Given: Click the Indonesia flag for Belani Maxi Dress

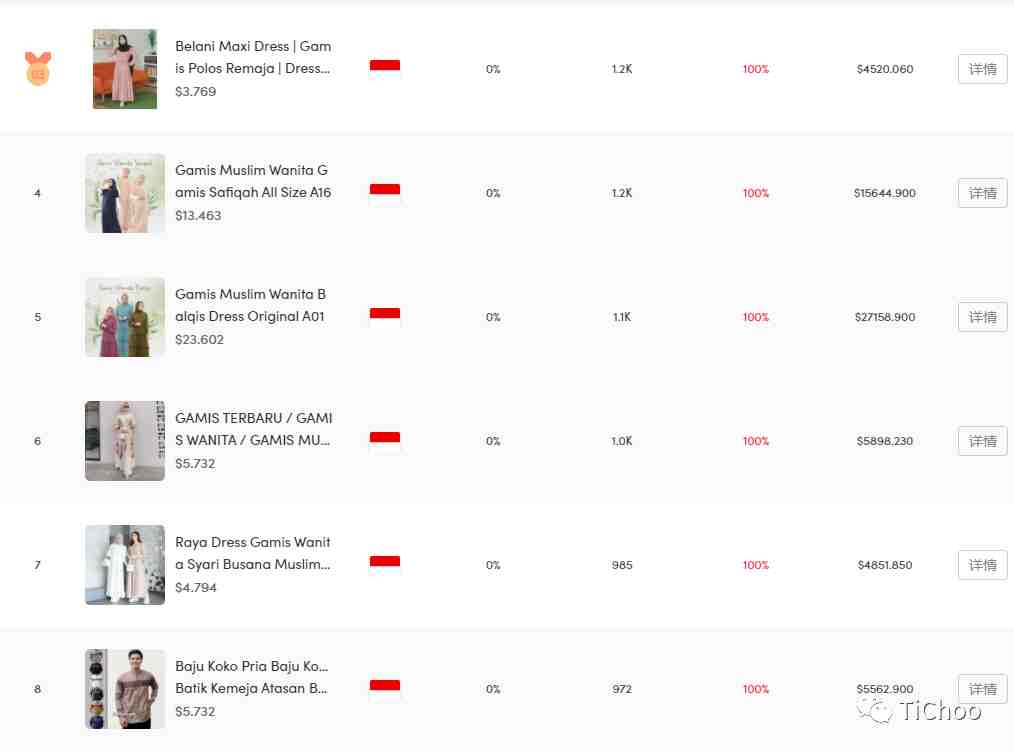Looking at the screenshot, I should [385, 69].
